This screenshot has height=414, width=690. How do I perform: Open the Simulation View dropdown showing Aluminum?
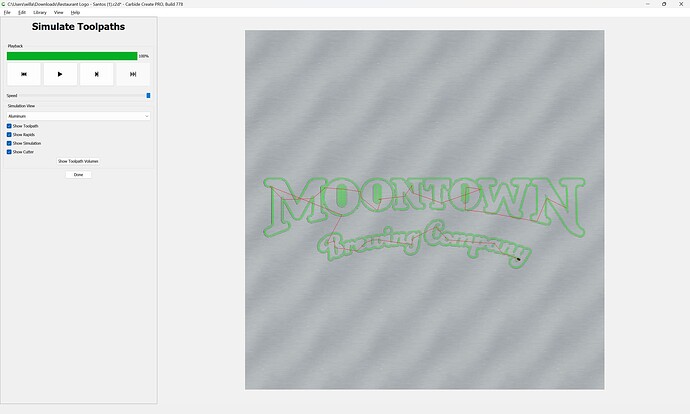tap(78, 116)
